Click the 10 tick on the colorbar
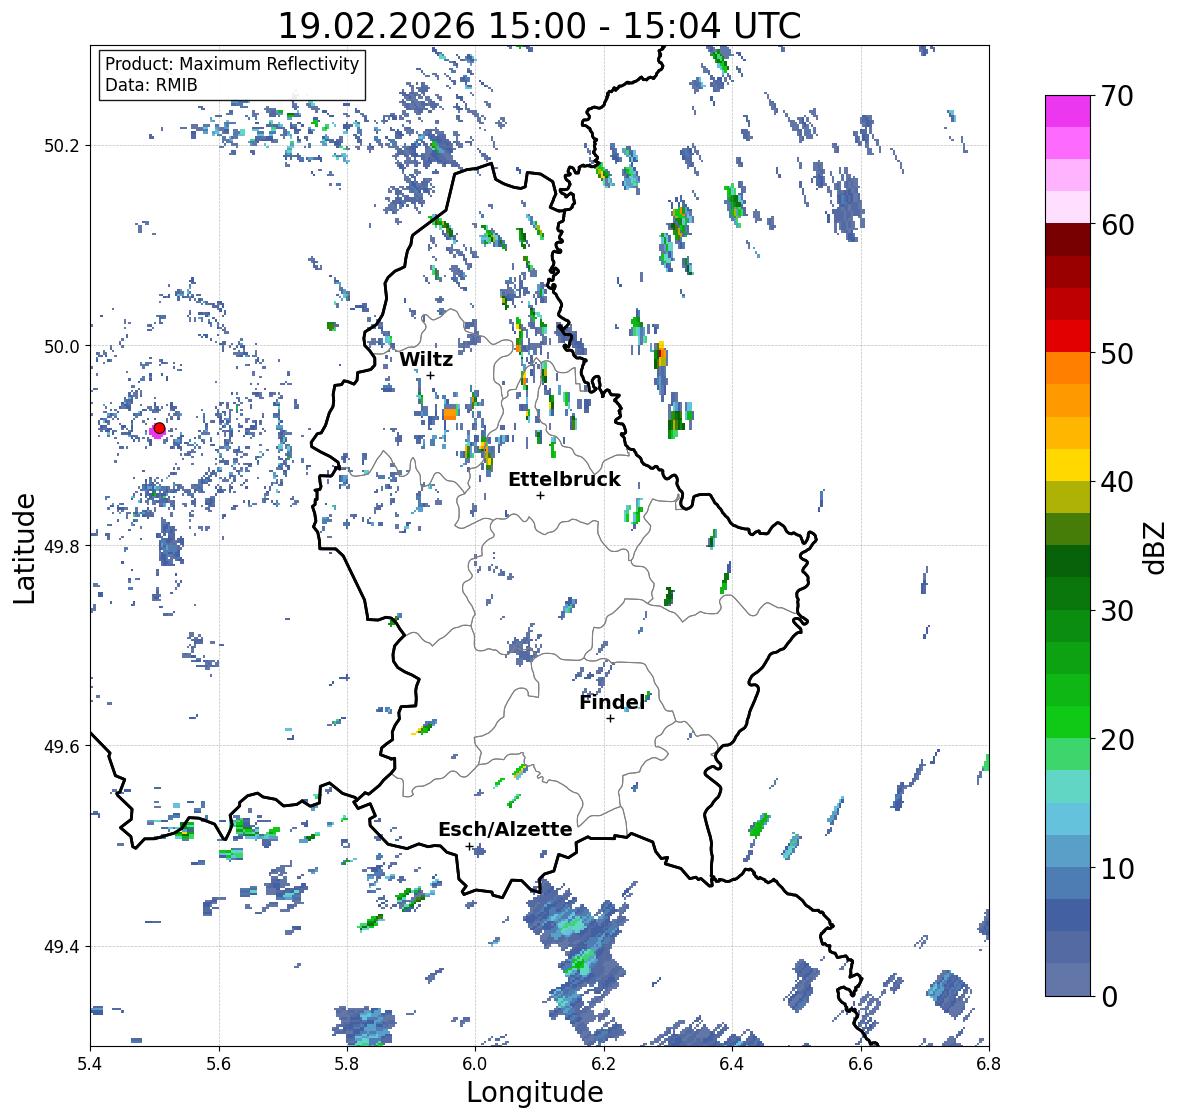 [x=1117, y=868]
